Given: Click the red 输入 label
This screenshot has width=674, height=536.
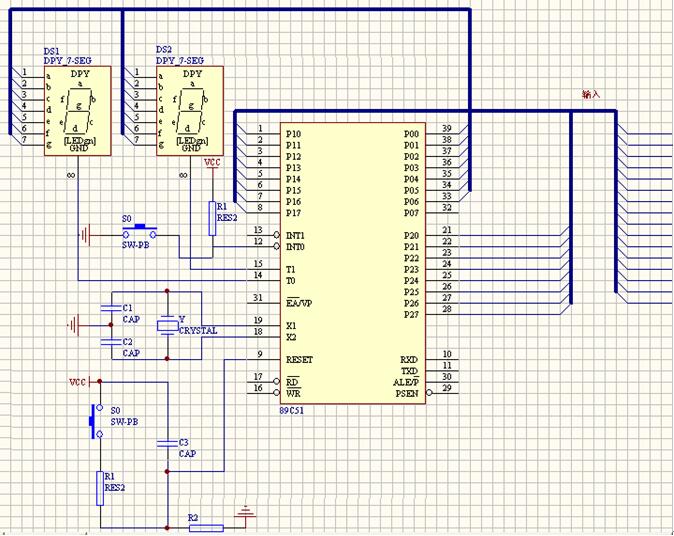Looking at the screenshot, I should pyautogui.click(x=591, y=94).
